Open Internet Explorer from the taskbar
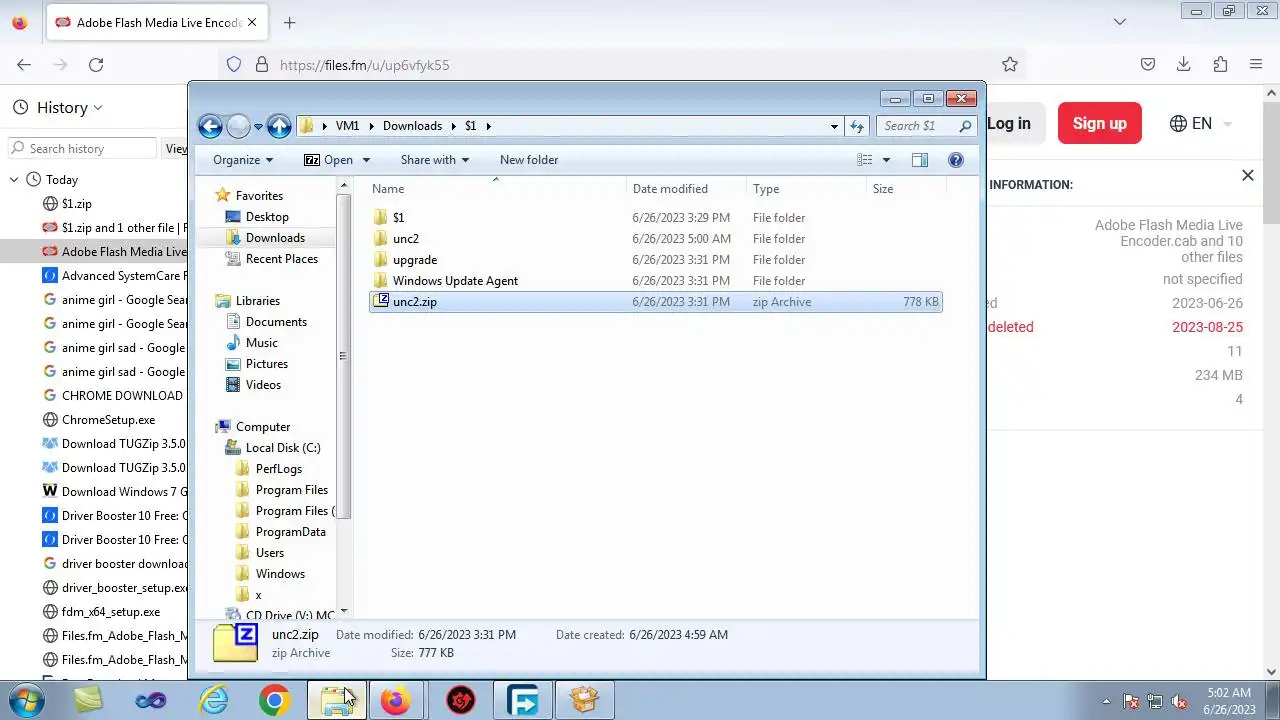 (x=213, y=700)
